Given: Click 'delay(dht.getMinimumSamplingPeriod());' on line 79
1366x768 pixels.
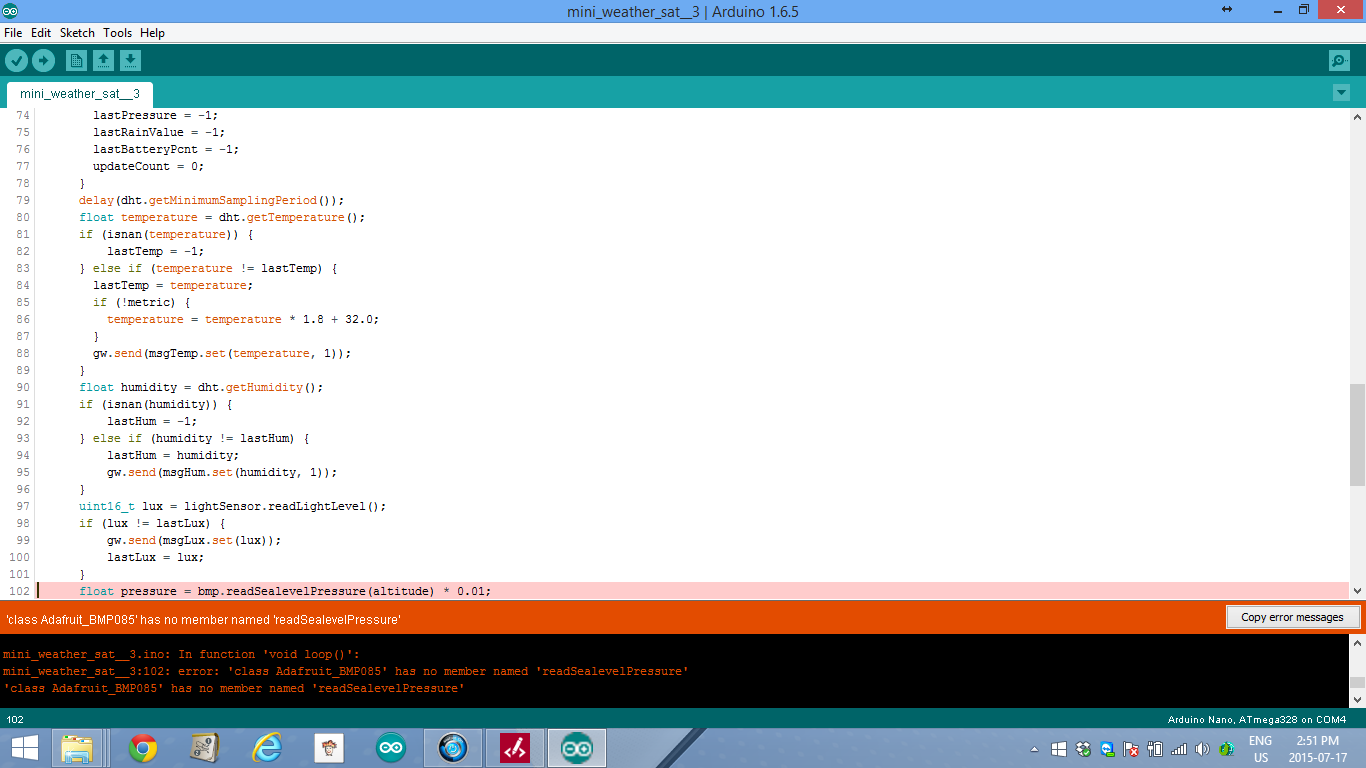Looking at the screenshot, I should pyautogui.click(x=212, y=200).
